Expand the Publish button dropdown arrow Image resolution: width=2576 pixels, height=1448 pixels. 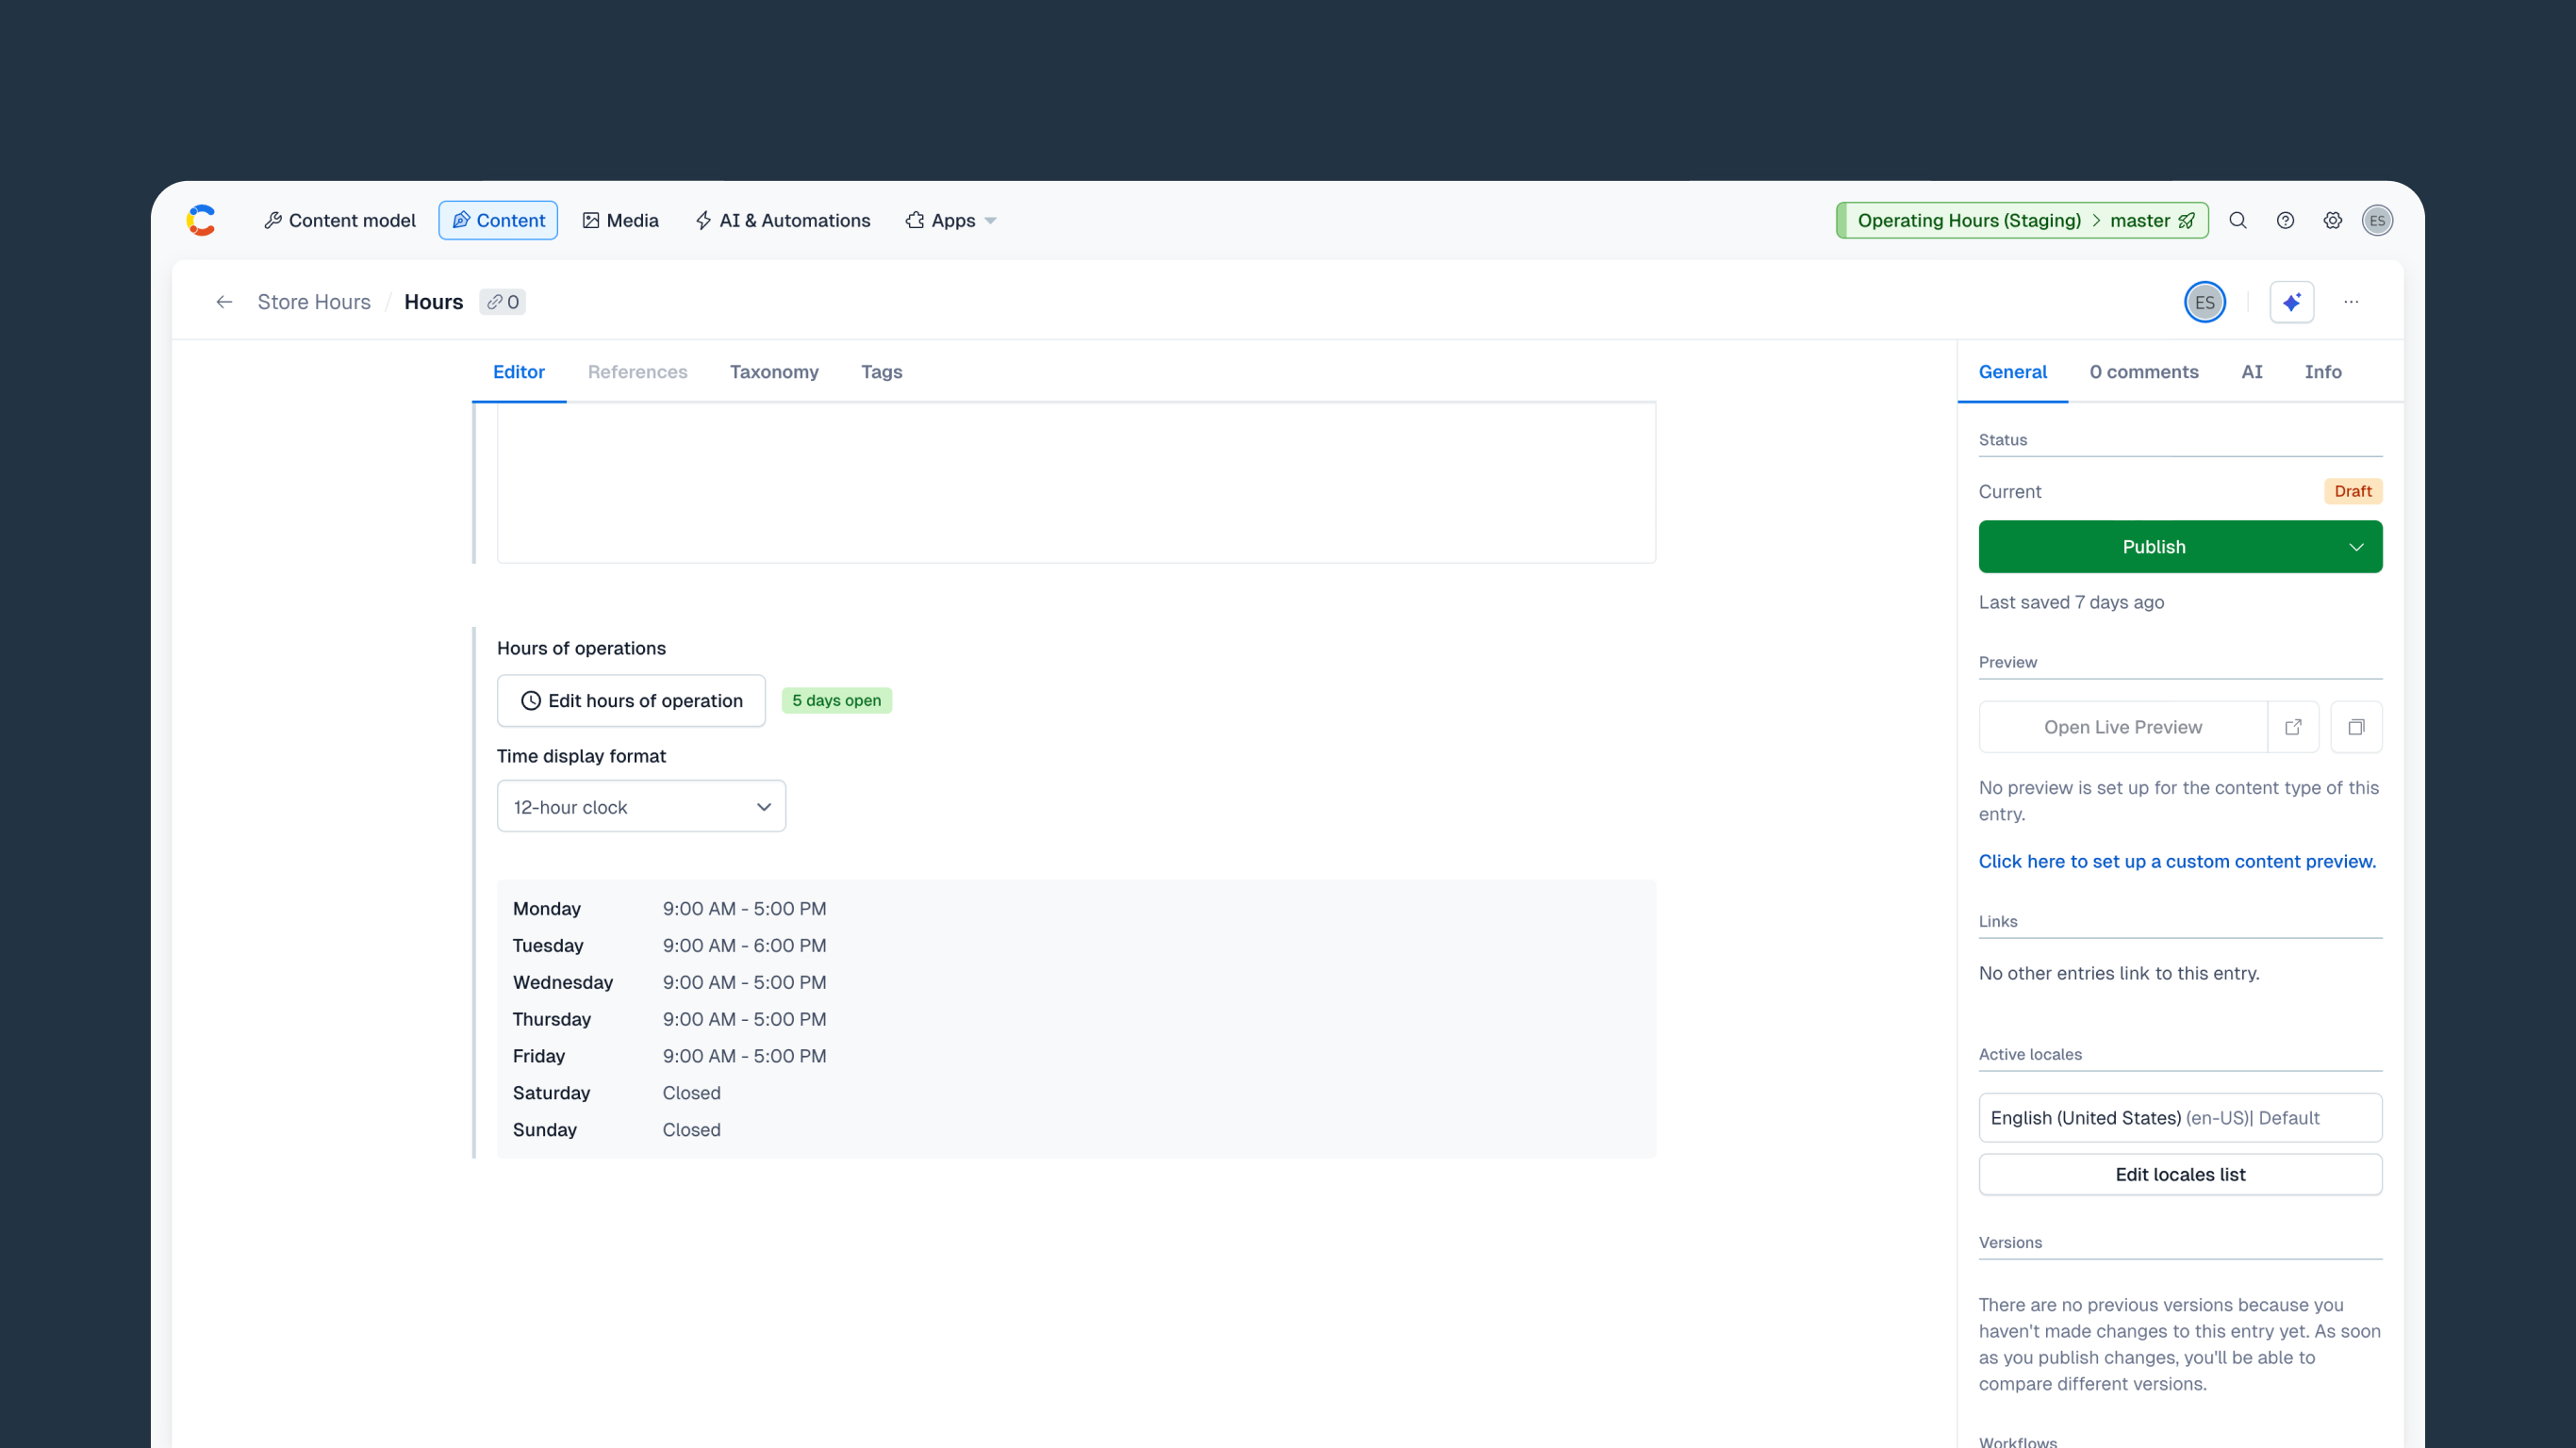click(x=2356, y=547)
